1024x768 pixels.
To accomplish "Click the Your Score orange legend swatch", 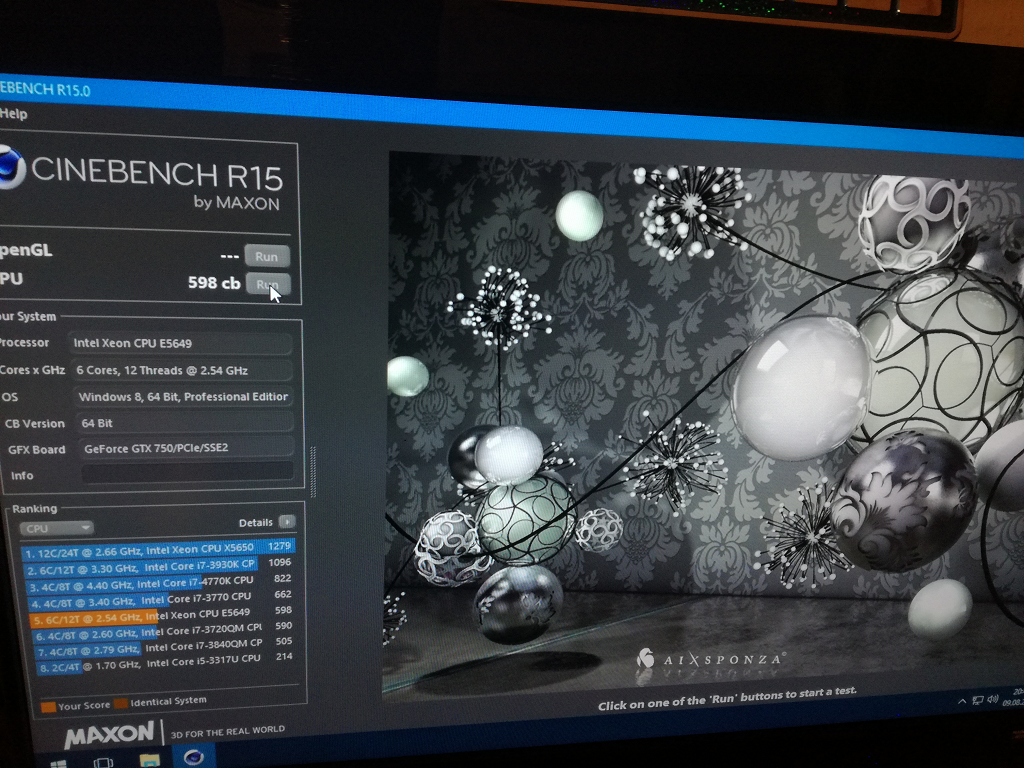I will click(x=48, y=706).
